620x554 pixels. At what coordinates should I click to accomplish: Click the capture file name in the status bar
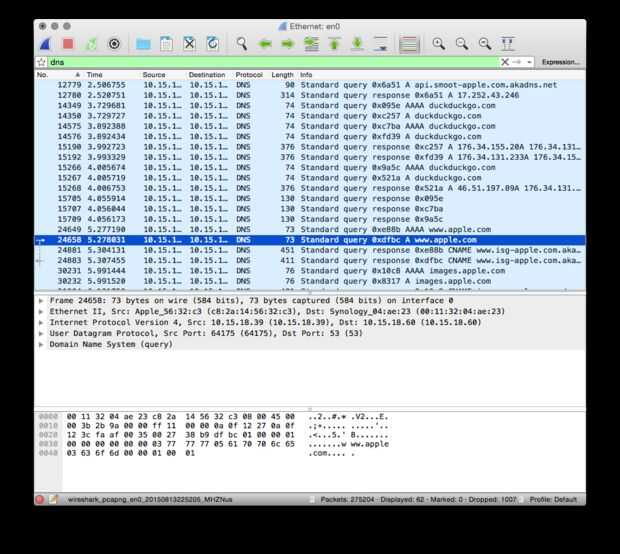pyautogui.click(x=150, y=500)
